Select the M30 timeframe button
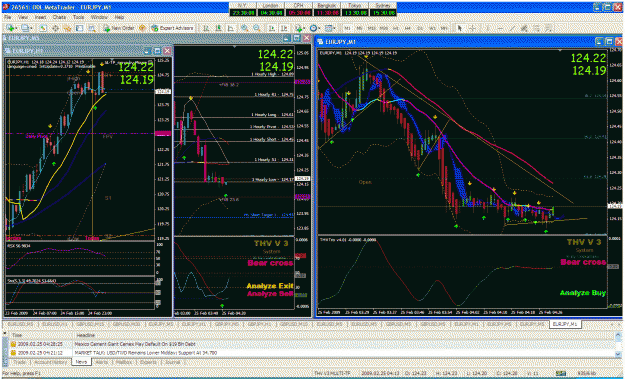 [x=383, y=28]
